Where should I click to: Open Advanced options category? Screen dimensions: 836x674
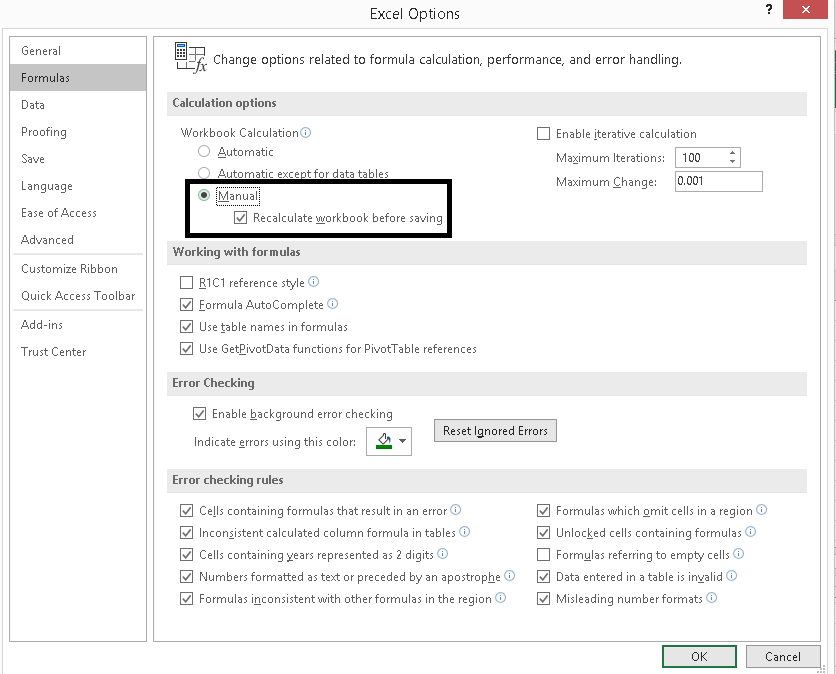78,240
